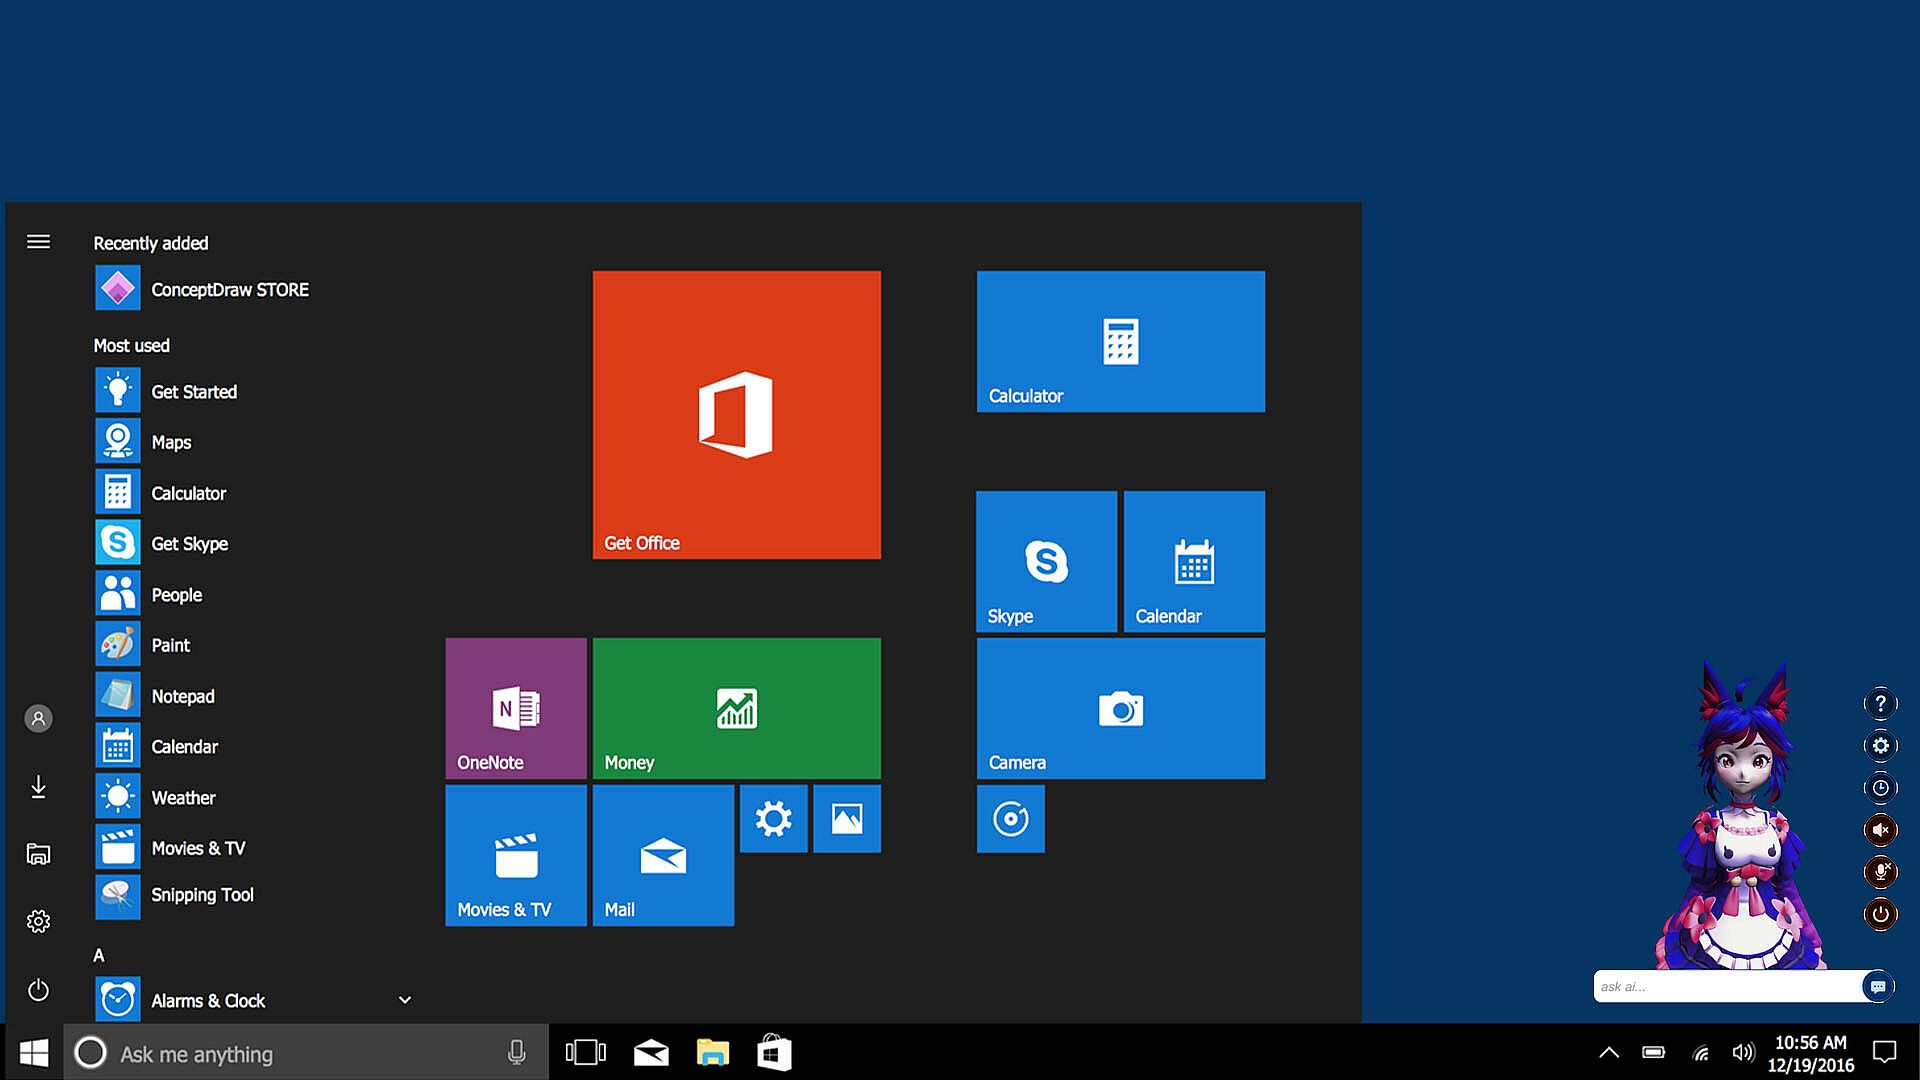Screen dimensions: 1920x1080
Task: Open the Camera tile
Action: tap(1120, 708)
